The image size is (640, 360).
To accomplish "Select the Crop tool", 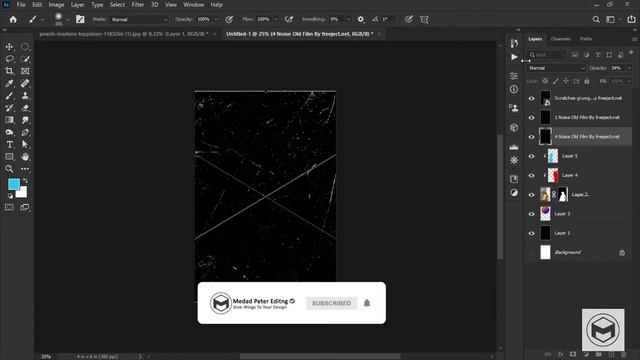I will [x=9, y=71].
